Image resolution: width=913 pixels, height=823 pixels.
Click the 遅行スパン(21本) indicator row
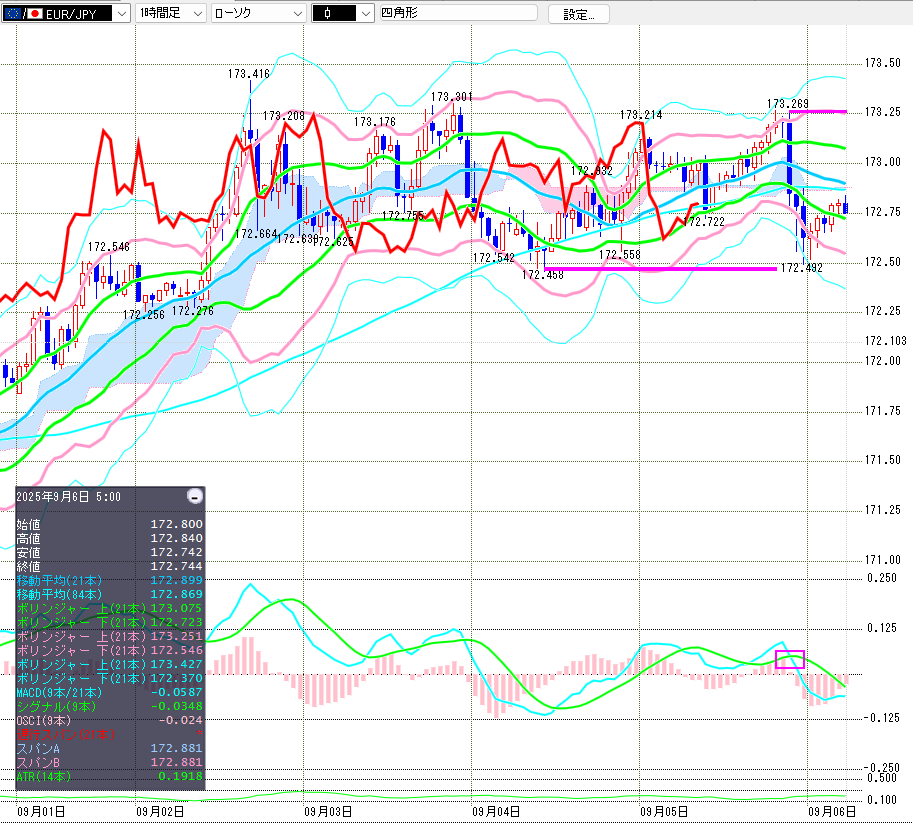109,734
